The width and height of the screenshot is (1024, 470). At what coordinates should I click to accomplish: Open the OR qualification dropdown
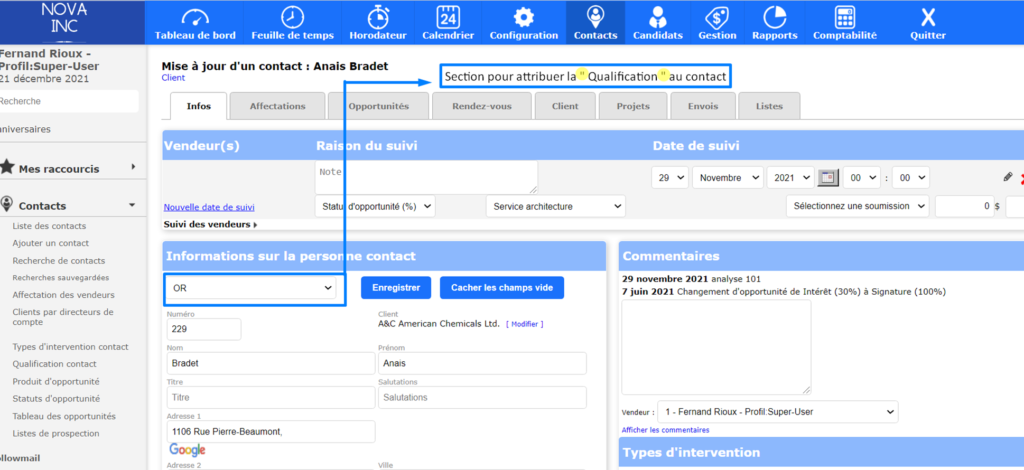[x=253, y=288]
